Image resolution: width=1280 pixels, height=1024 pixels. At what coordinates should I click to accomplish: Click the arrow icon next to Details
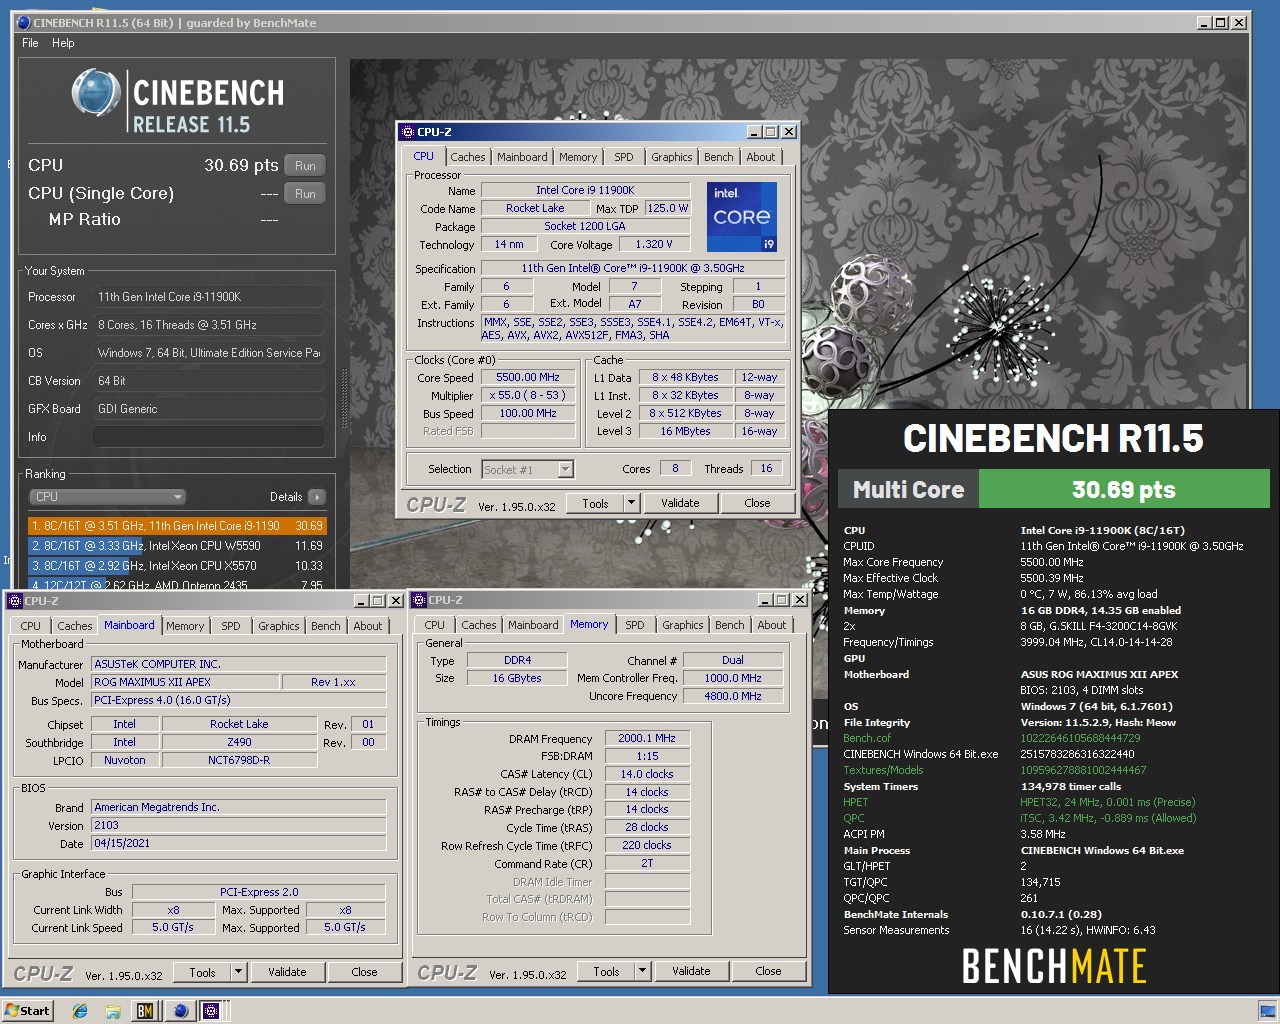[x=317, y=497]
